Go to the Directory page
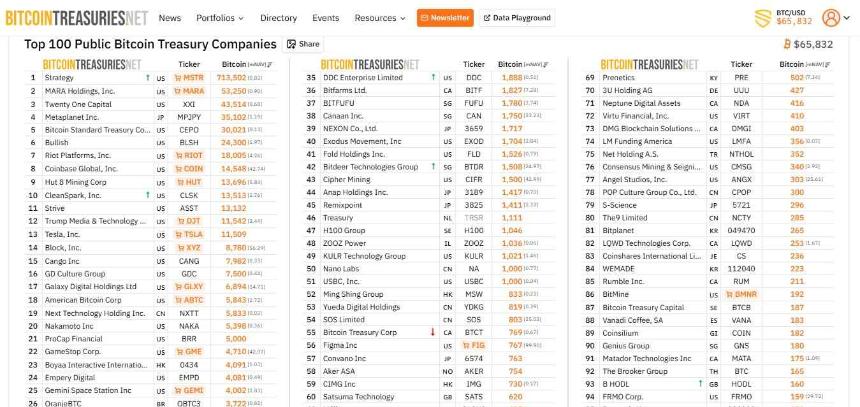 pos(278,18)
